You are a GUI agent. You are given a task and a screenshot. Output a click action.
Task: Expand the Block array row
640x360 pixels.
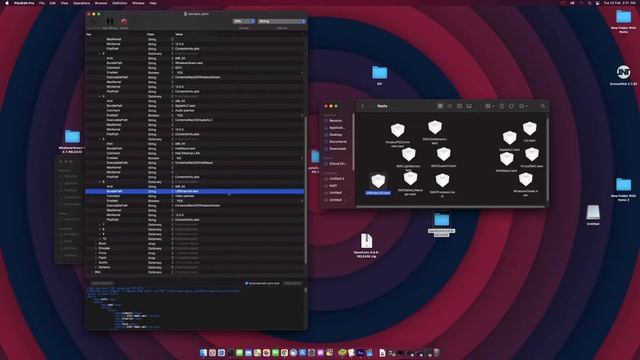coord(96,243)
